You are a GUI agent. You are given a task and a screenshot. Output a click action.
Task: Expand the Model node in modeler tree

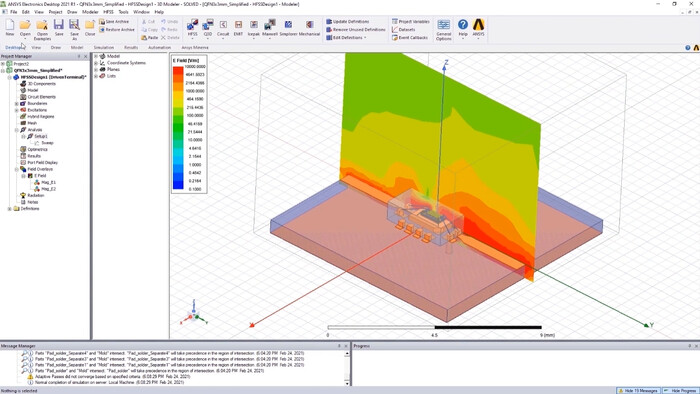pyautogui.click(x=96, y=56)
